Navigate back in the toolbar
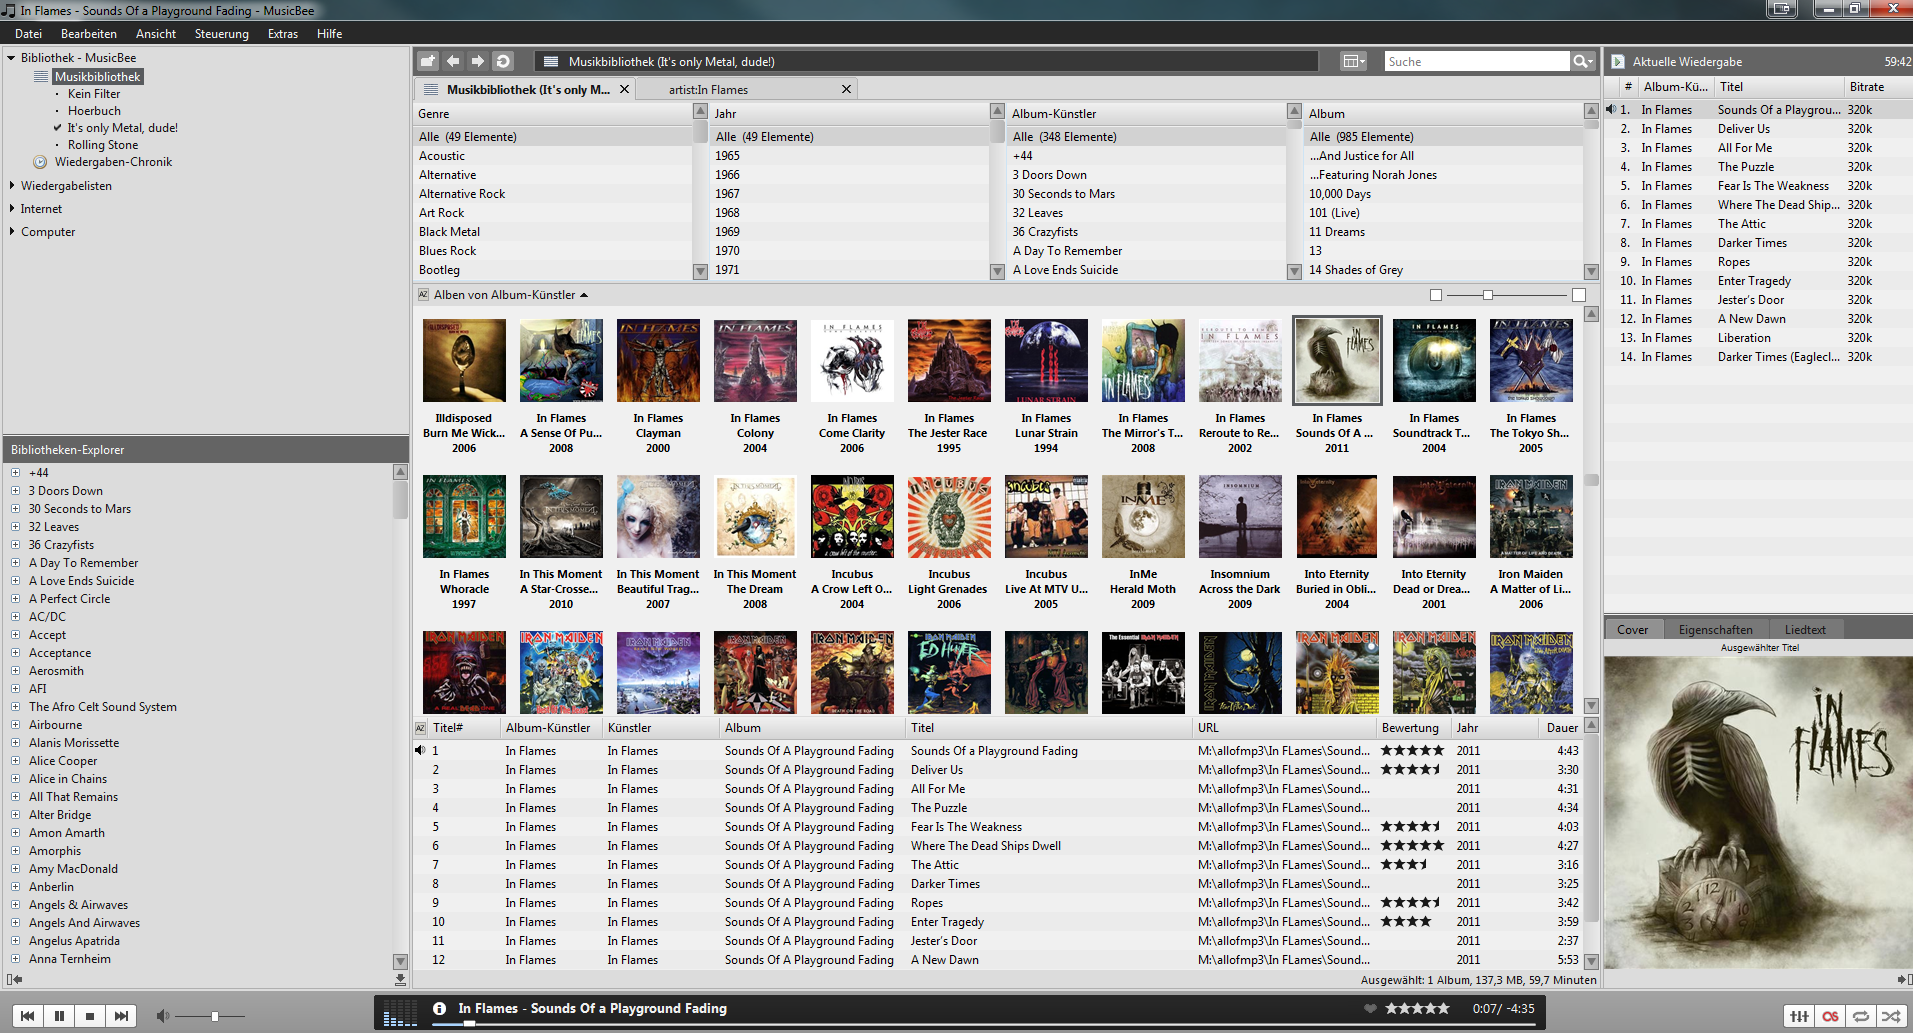 click(453, 61)
